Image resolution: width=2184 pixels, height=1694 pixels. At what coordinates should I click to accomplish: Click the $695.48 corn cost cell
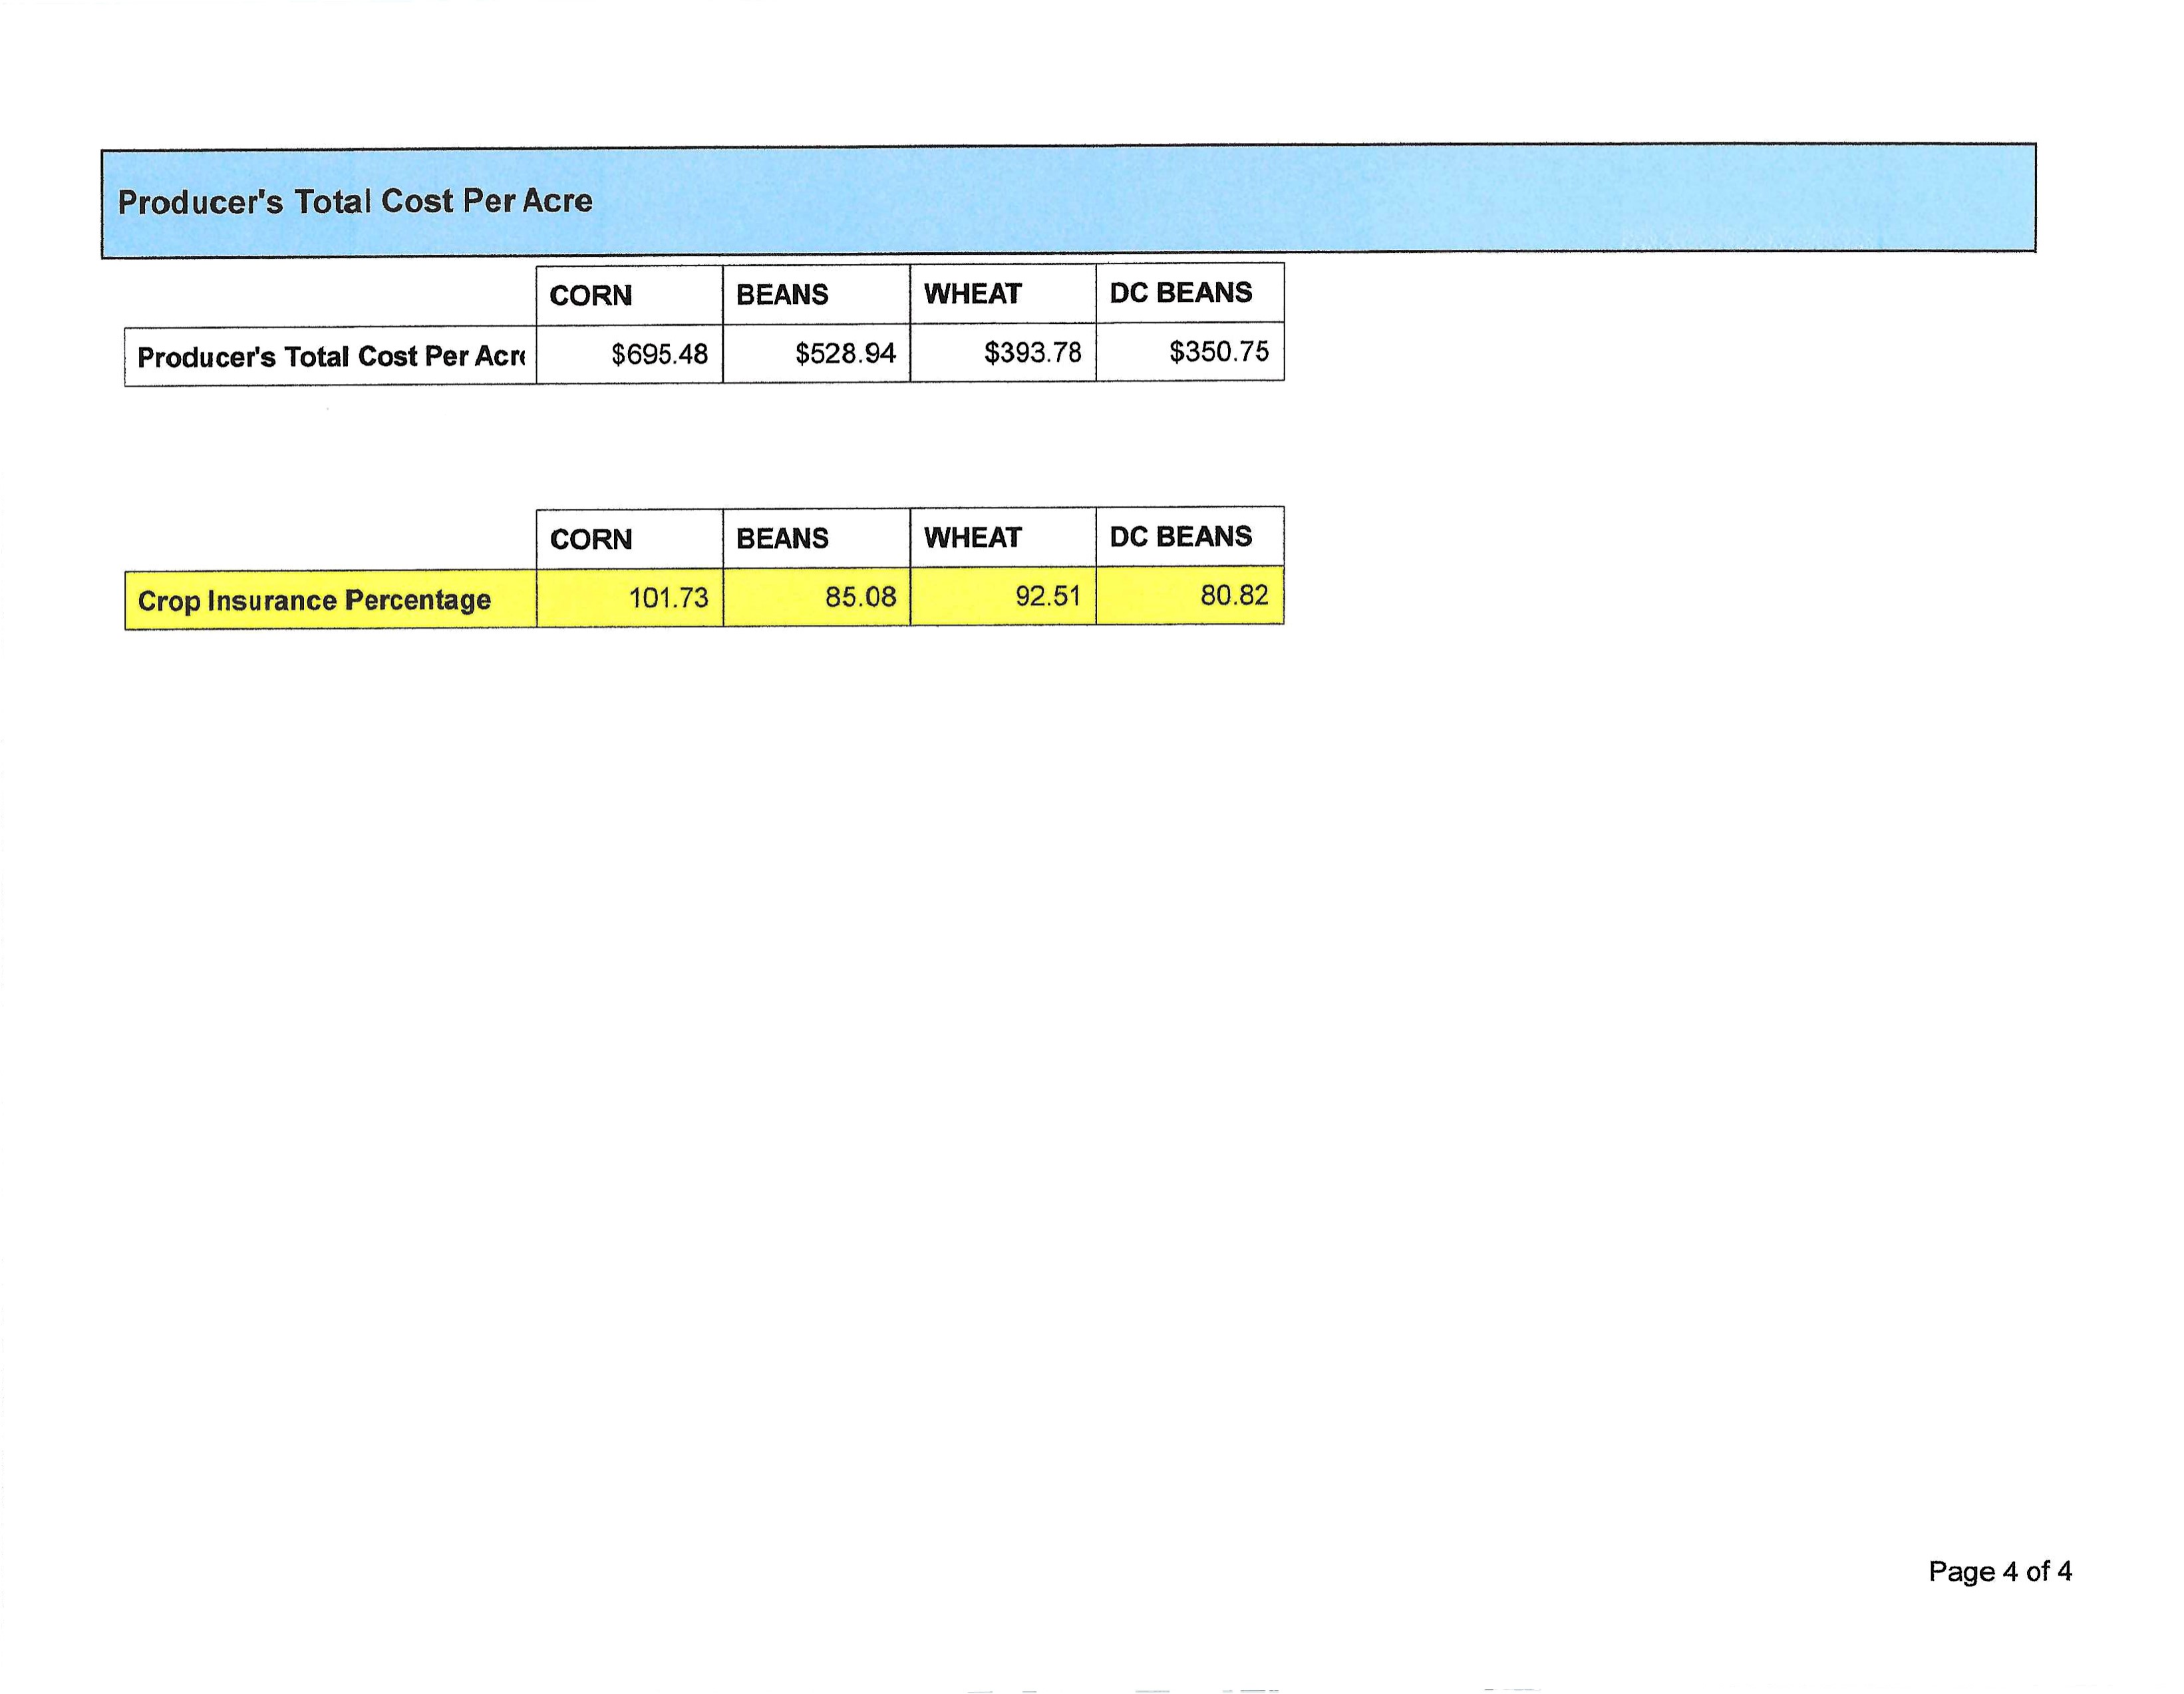point(659,354)
